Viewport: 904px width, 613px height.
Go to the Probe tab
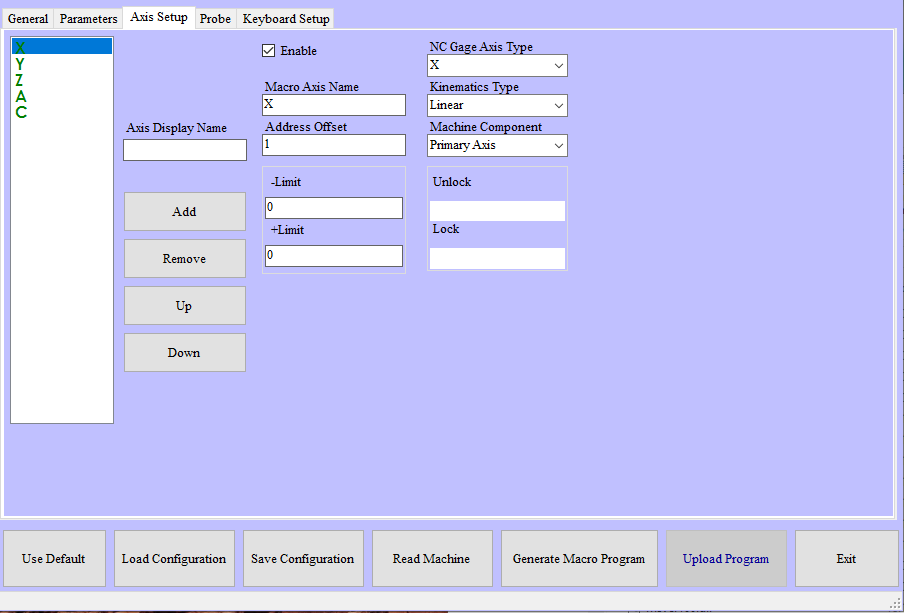[x=215, y=19]
